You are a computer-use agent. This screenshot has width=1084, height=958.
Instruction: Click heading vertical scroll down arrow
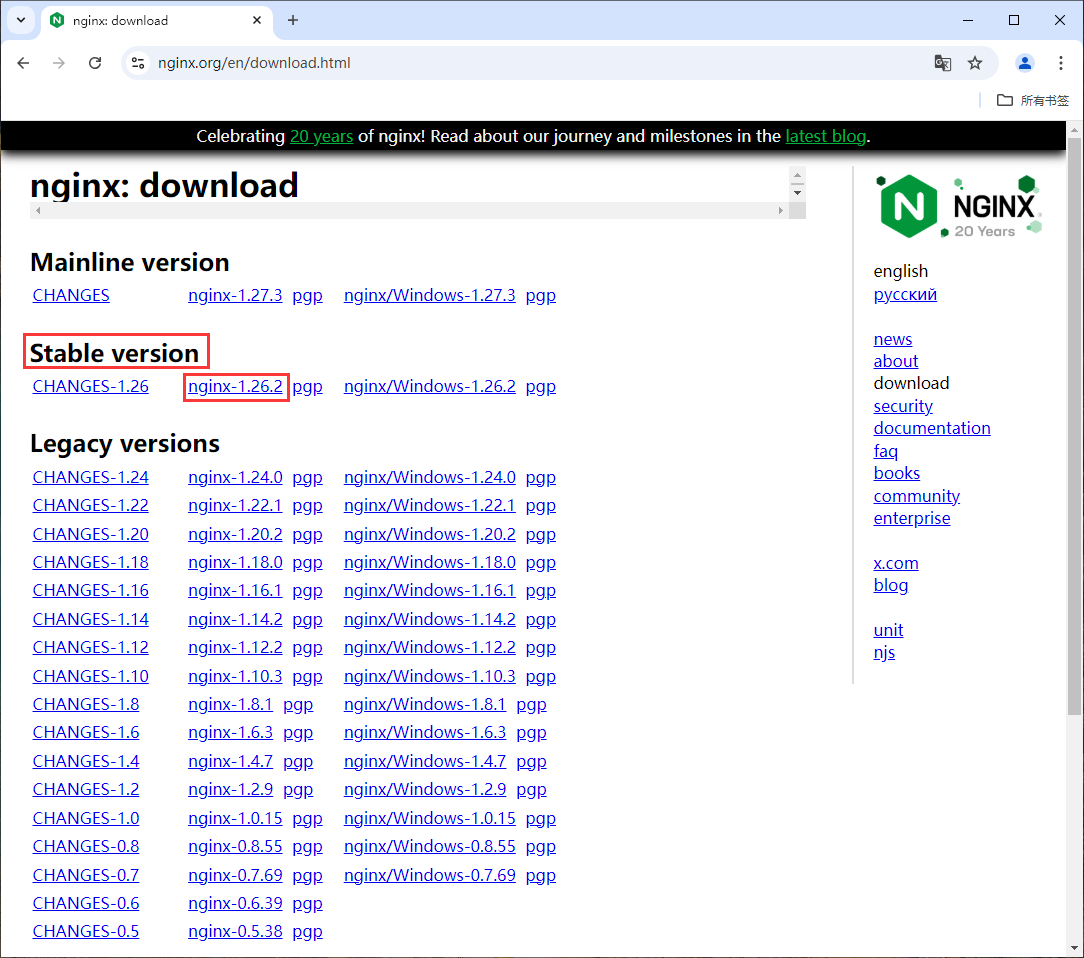tap(797, 193)
